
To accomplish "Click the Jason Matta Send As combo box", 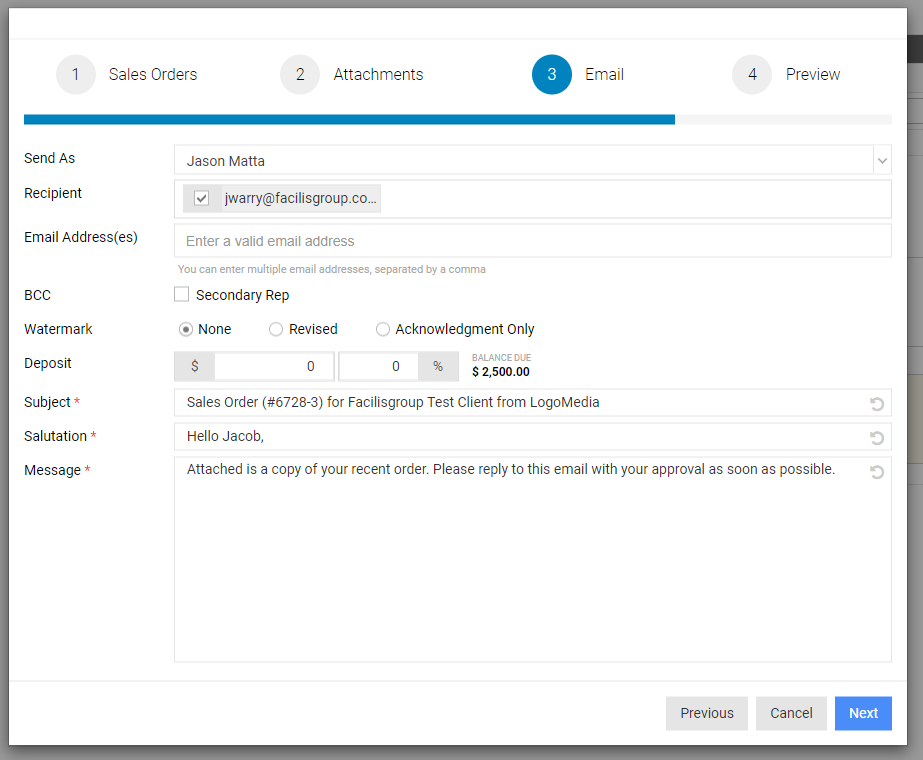I will pos(533,160).
